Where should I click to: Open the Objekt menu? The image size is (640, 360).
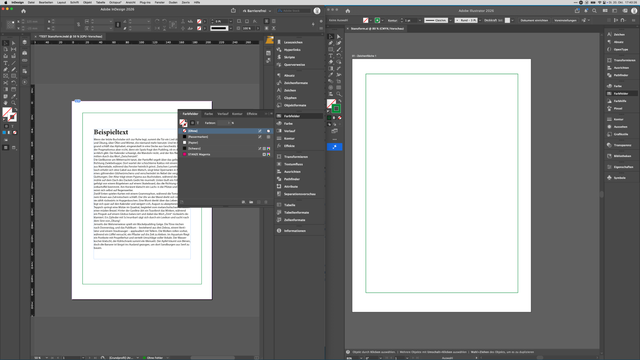(x=87, y=2)
